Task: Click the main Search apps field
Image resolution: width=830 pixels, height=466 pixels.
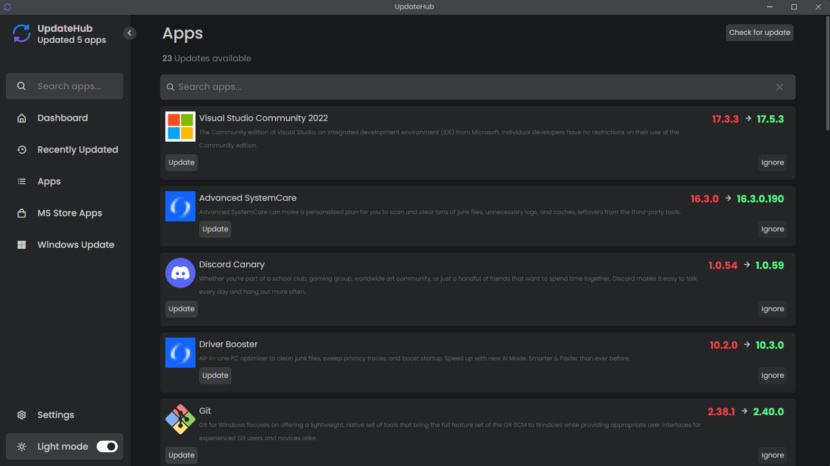Action: pyautogui.click(x=477, y=87)
